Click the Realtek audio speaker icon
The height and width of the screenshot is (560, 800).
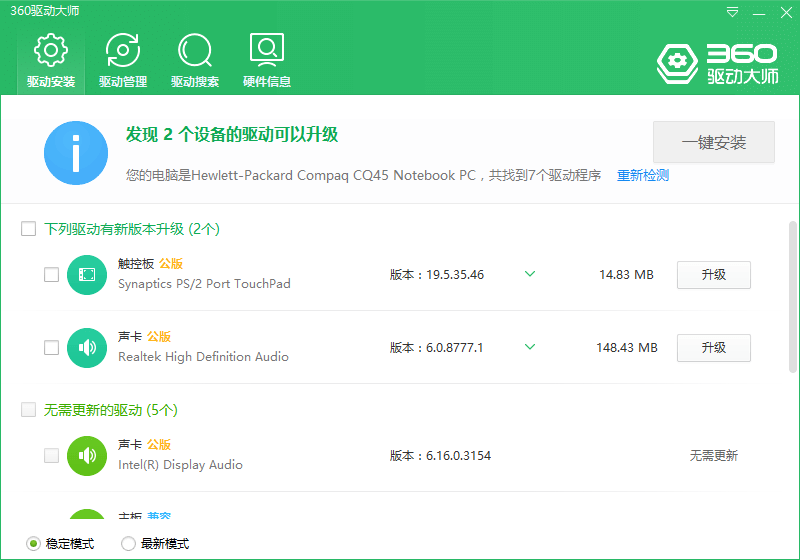coord(87,348)
